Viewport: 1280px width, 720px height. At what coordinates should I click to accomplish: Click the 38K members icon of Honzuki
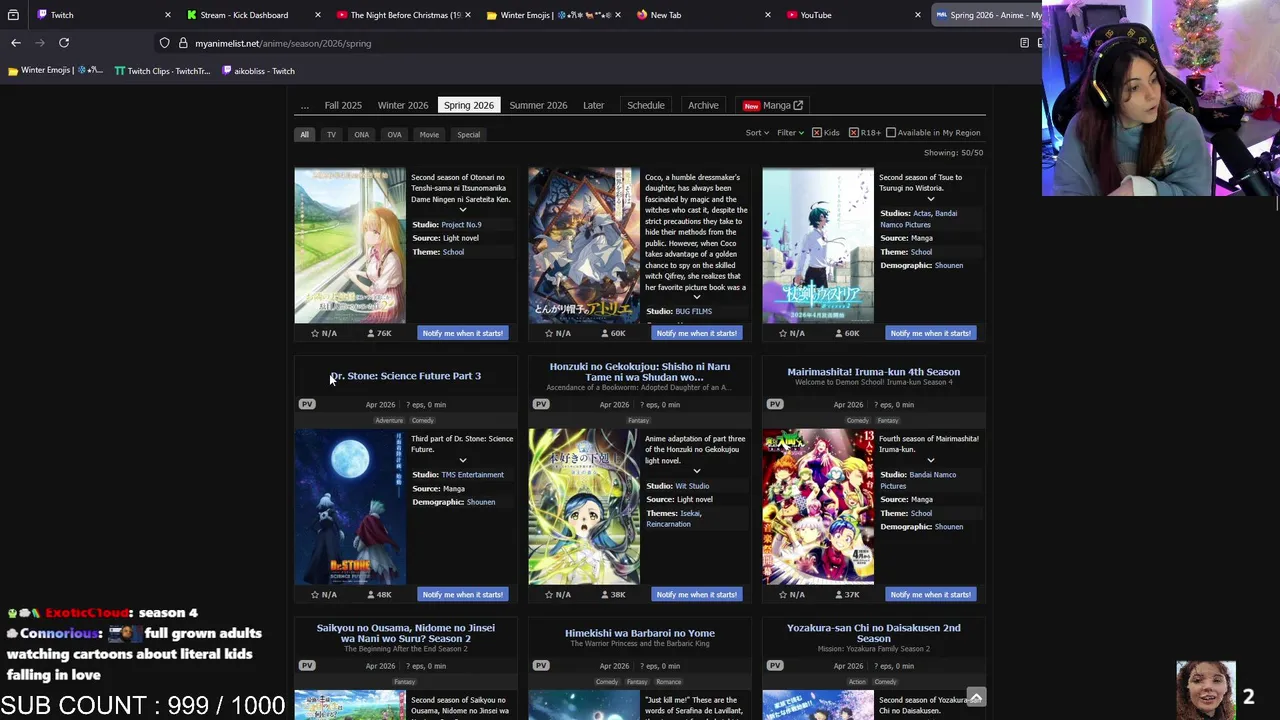click(x=605, y=594)
